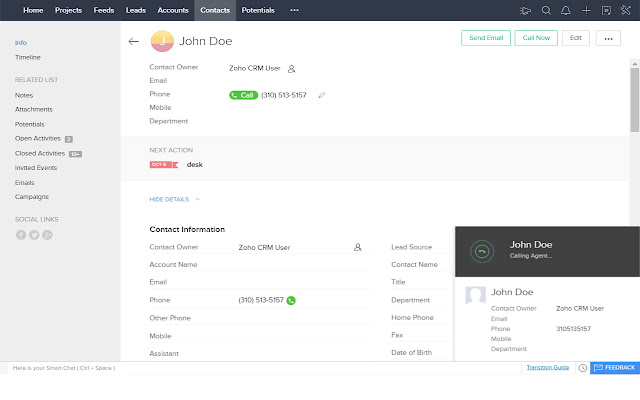Open the setup tools icon in top bar

tap(626, 10)
